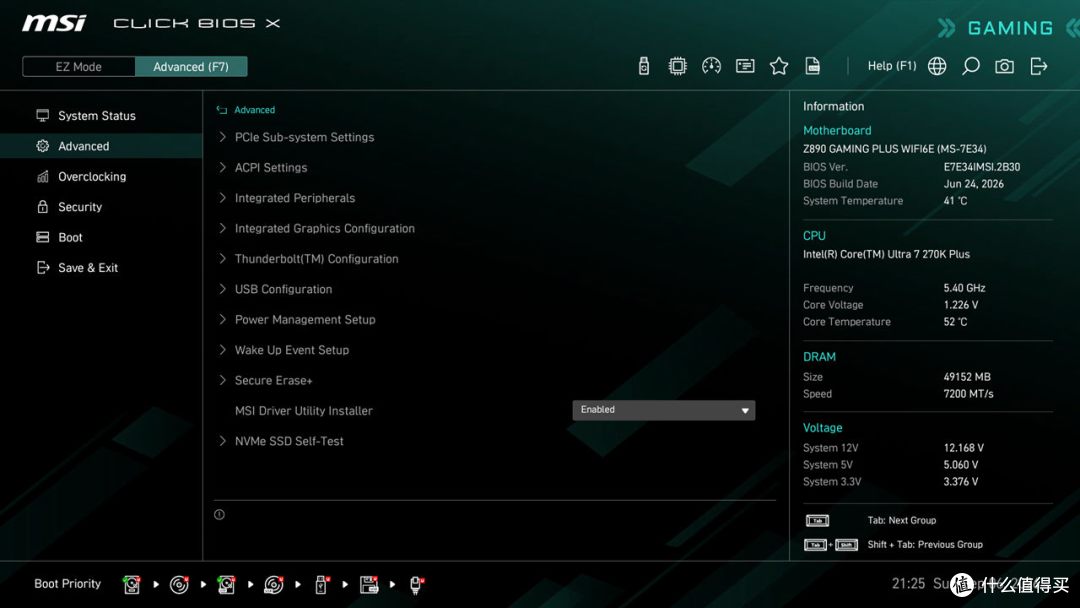Click the DRAM Speed value 7200 MT/s
The image size is (1080, 608).
pos(968,394)
